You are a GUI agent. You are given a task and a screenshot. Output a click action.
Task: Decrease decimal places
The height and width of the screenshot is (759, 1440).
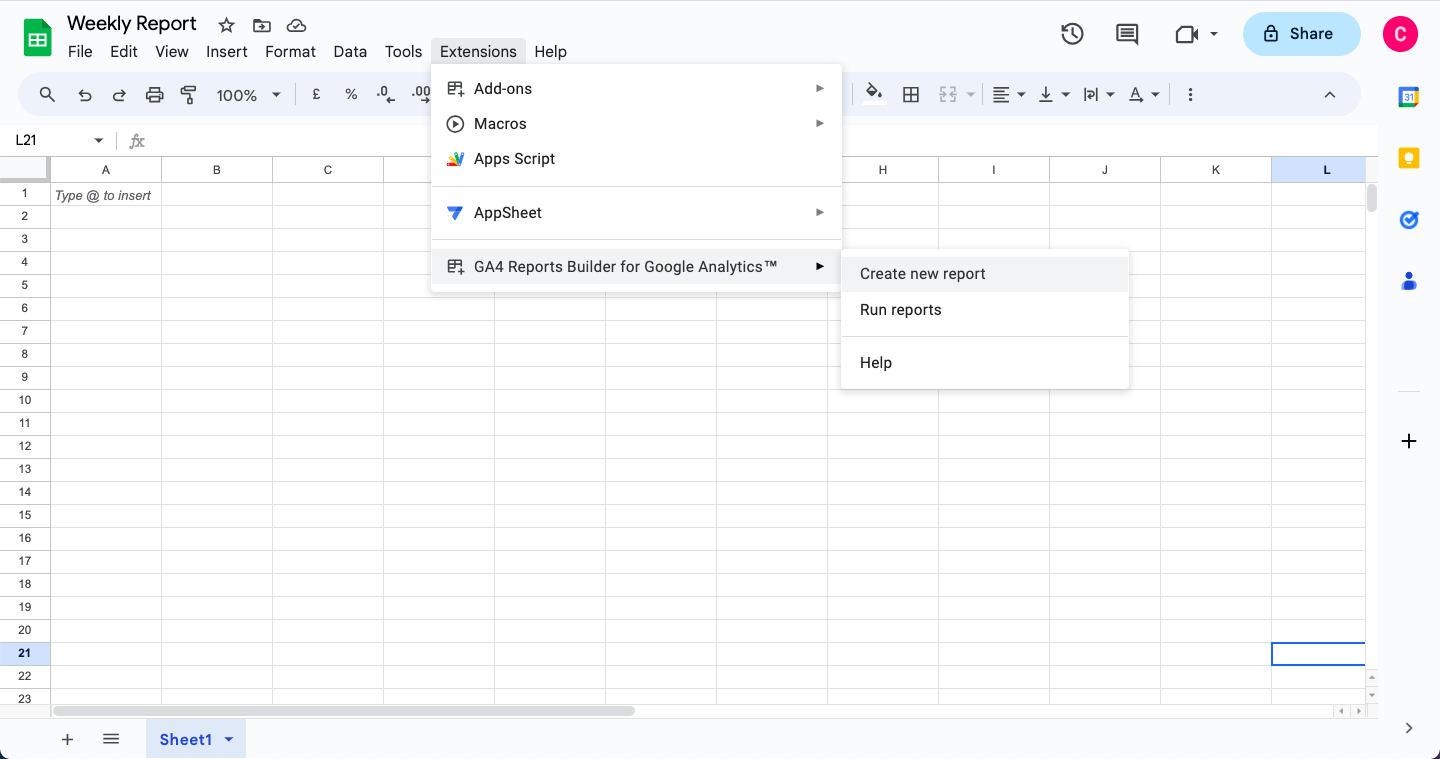[x=385, y=94]
